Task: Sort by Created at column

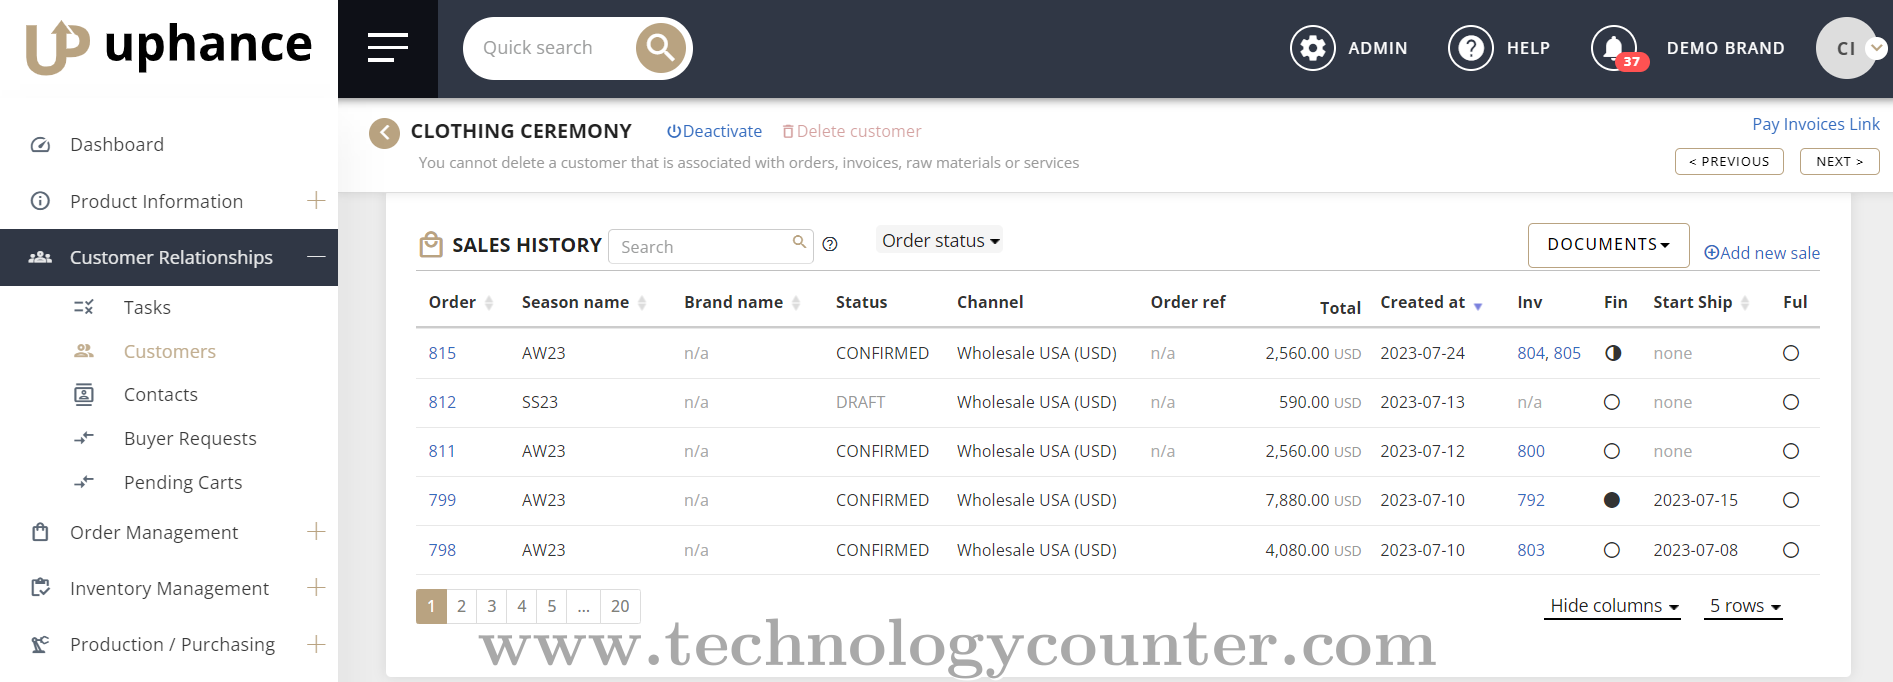Action: pyautogui.click(x=1431, y=302)
